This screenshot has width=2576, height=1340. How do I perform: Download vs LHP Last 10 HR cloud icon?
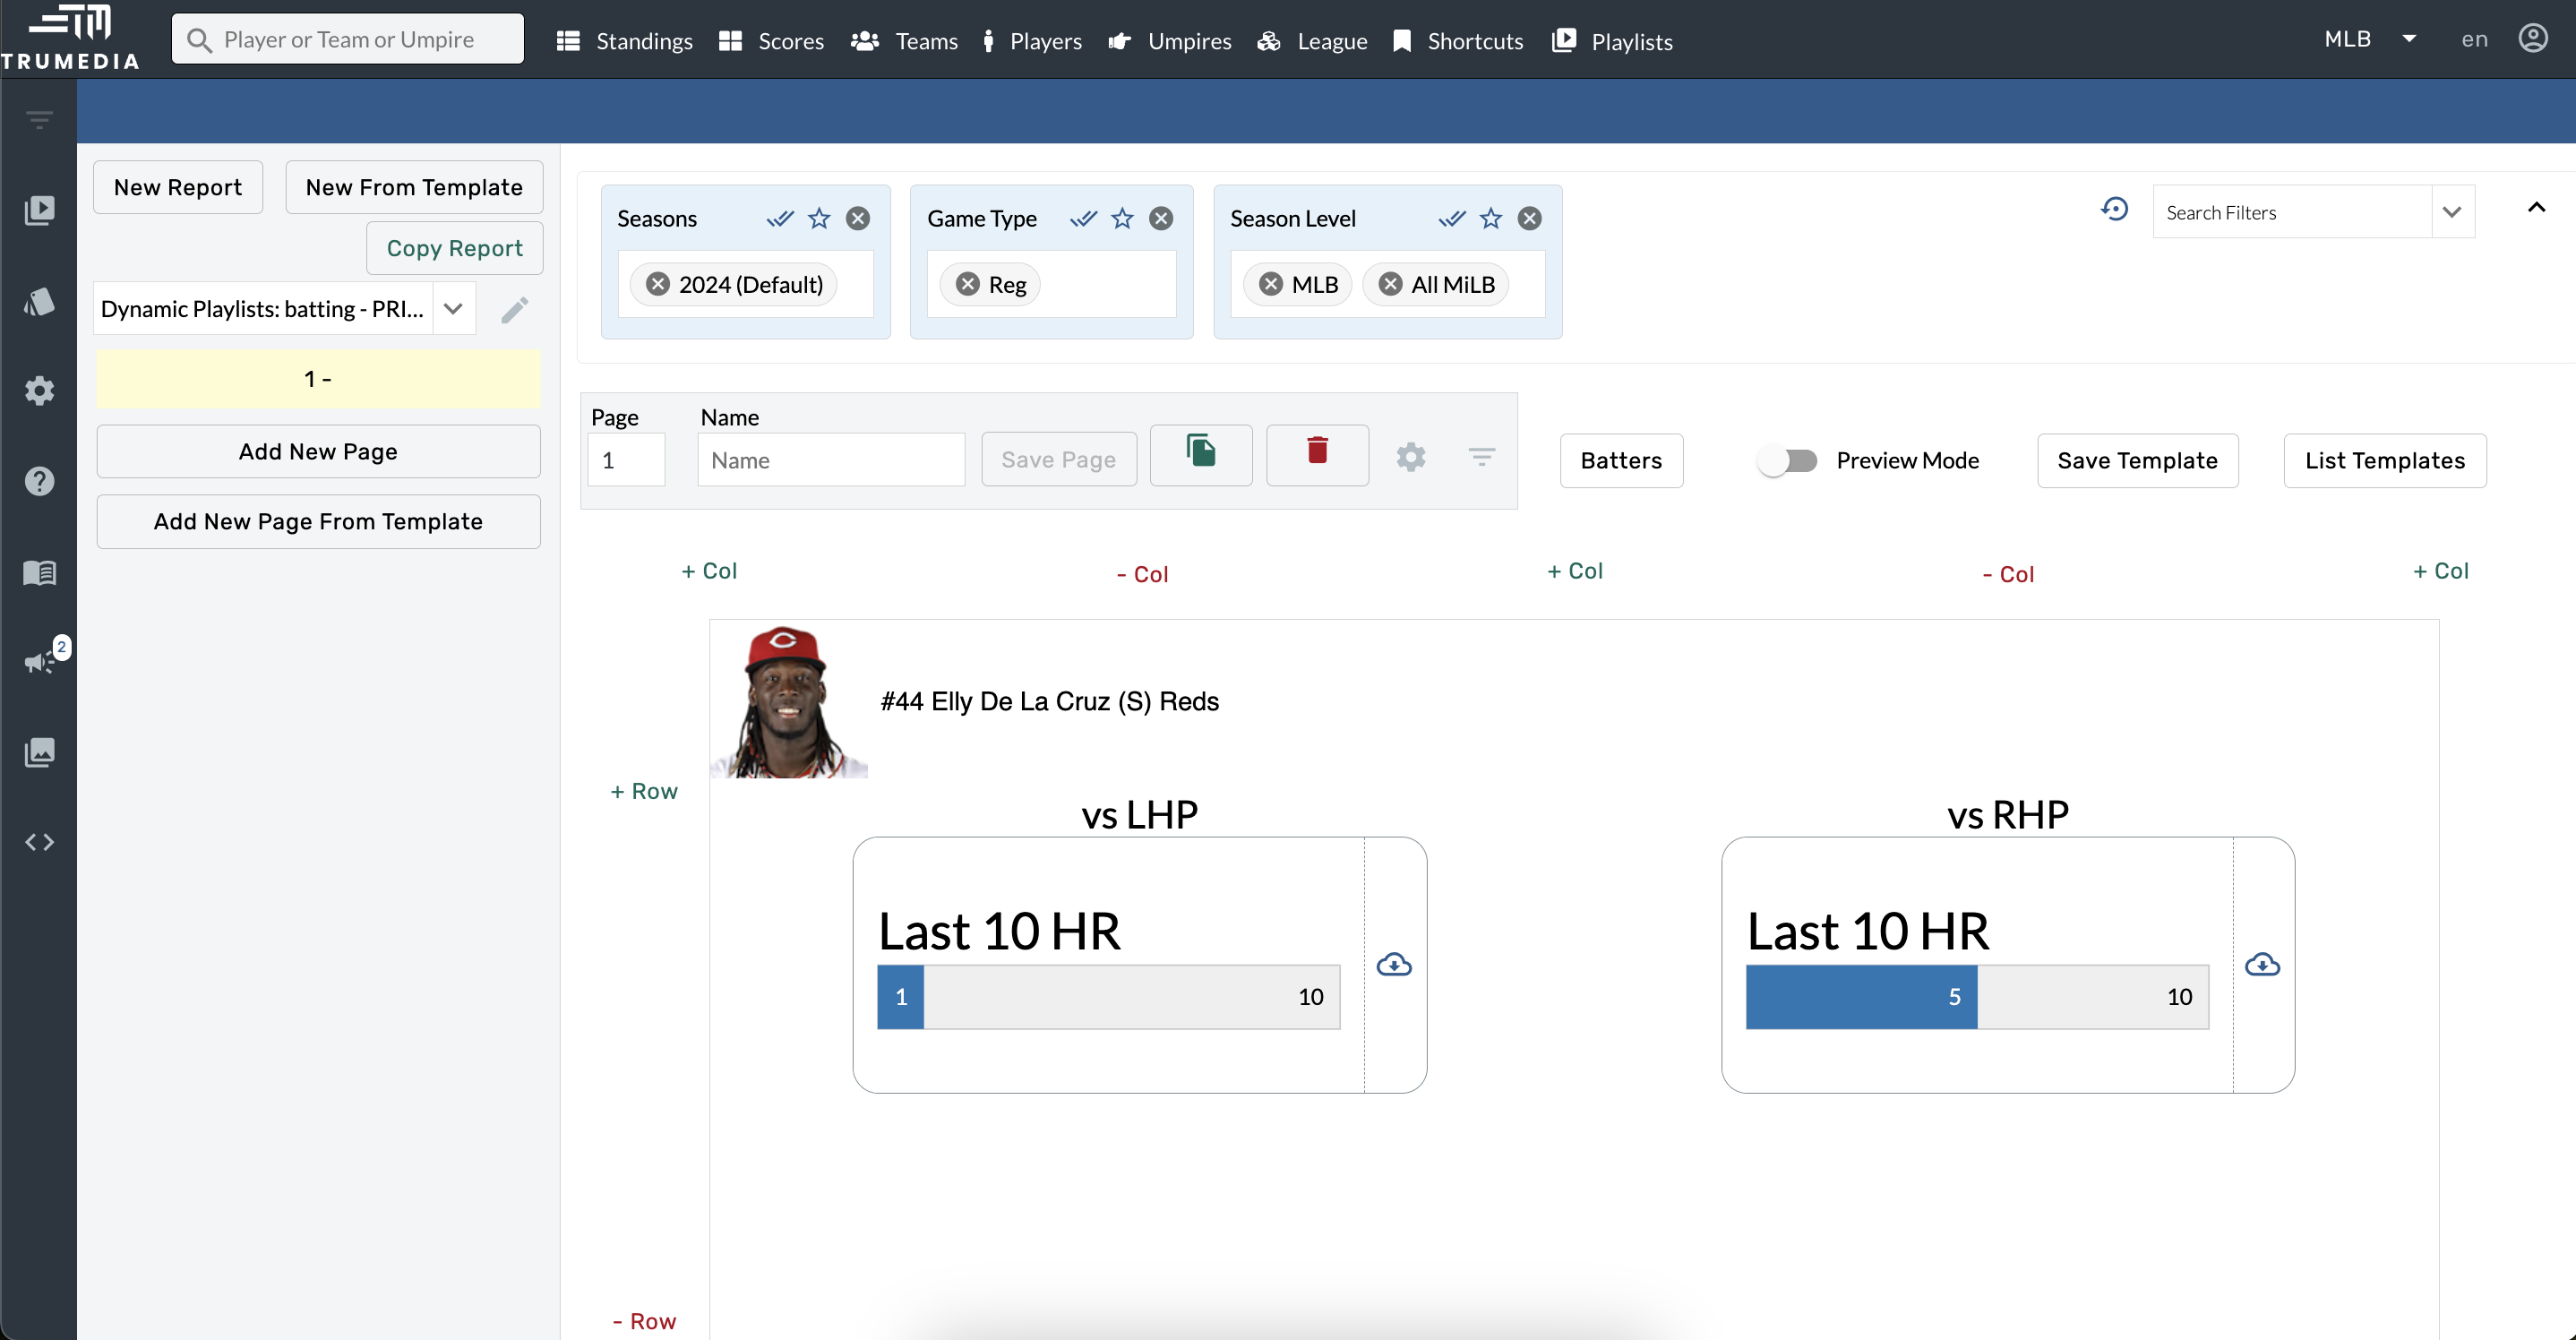click(x=1393, y=965)
